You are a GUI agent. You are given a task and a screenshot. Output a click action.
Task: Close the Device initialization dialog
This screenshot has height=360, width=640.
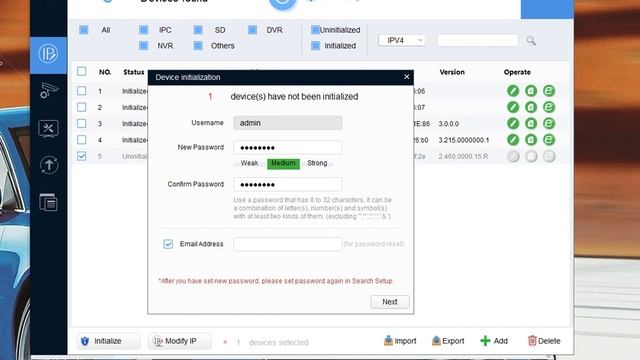[x=407, y=77]
